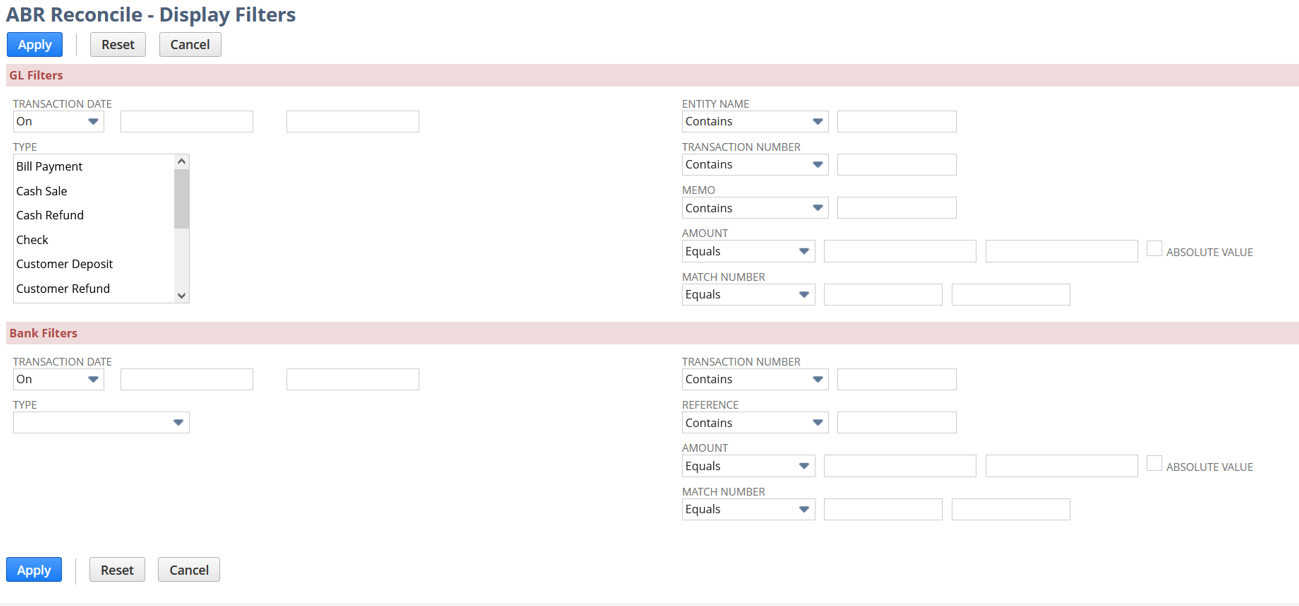Viewport: 1299px width, 606px height.
Task: Click the top Apply button
Action: click(35, 45)
